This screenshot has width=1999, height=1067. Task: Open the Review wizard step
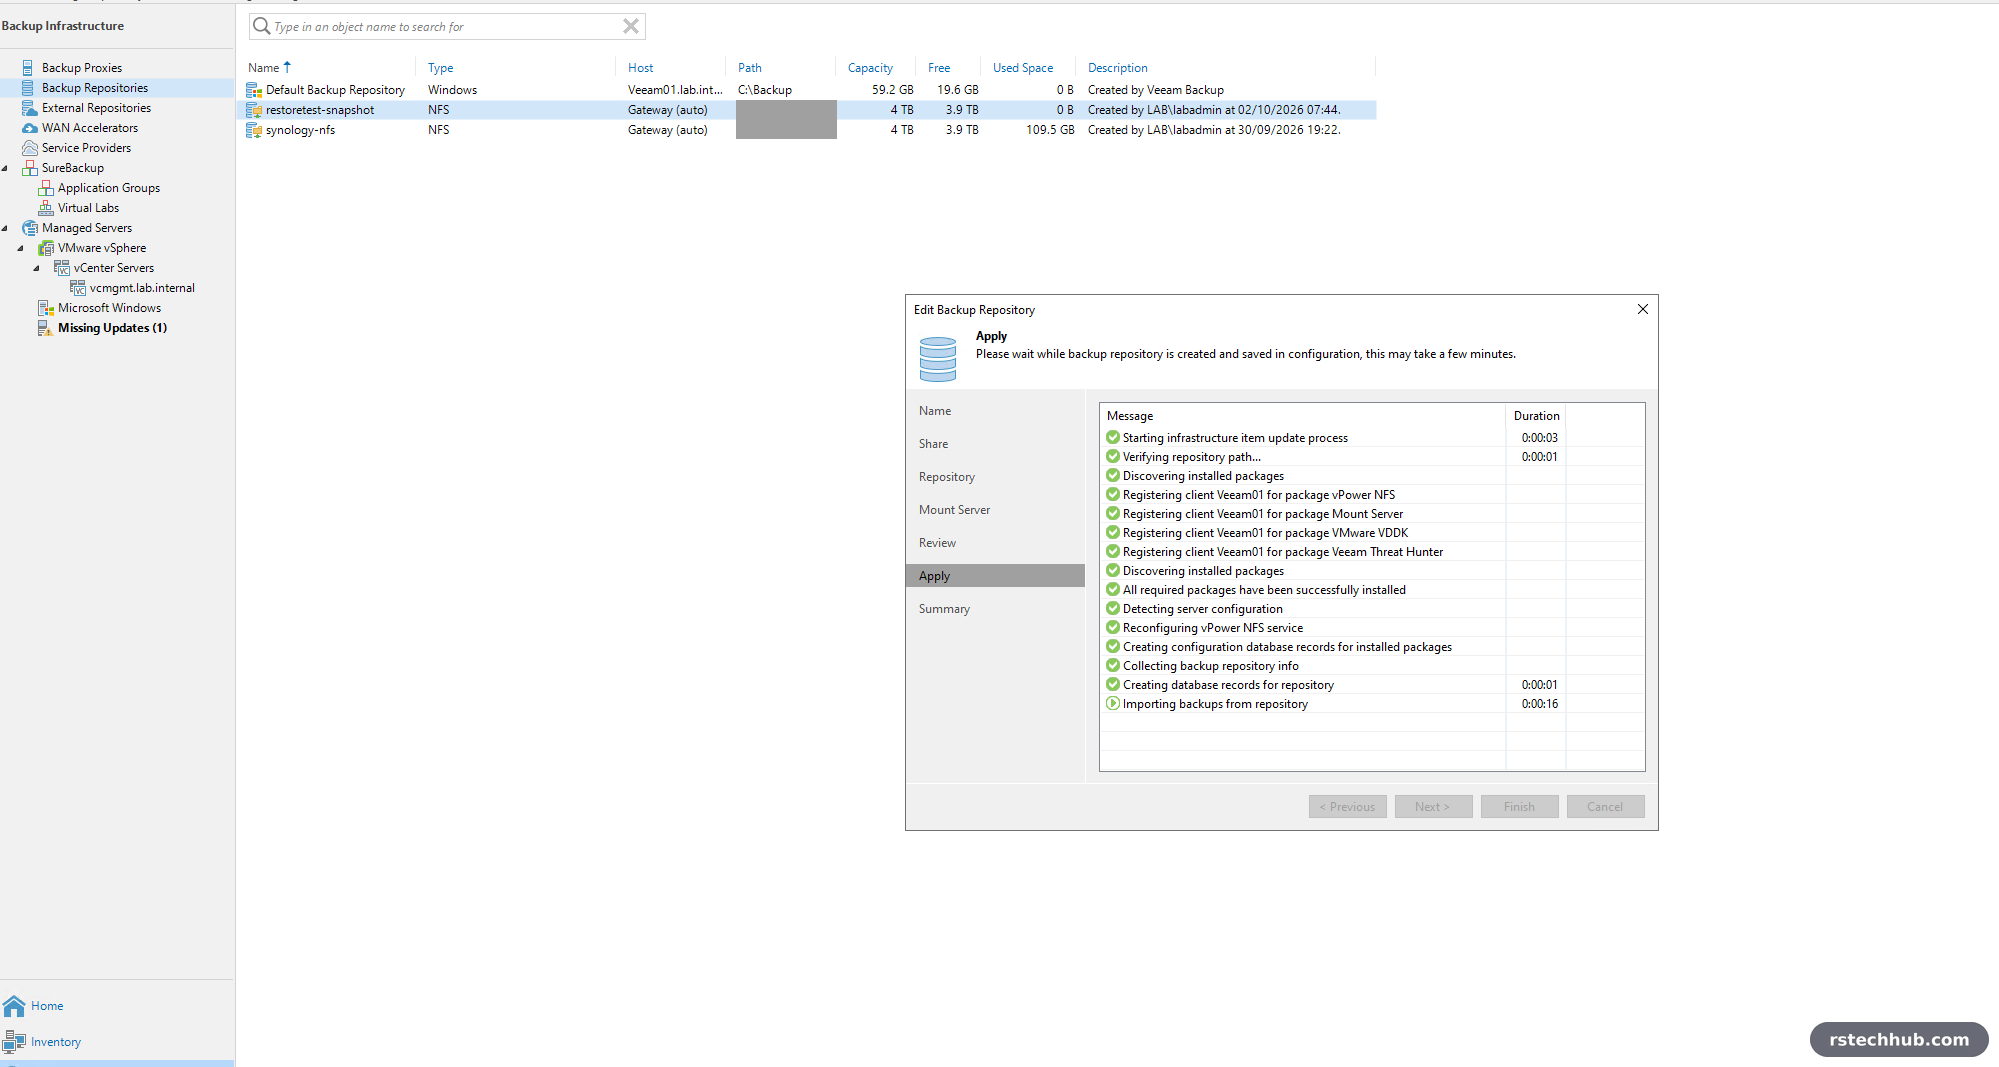pyautogui.click(x=938, y=543)
